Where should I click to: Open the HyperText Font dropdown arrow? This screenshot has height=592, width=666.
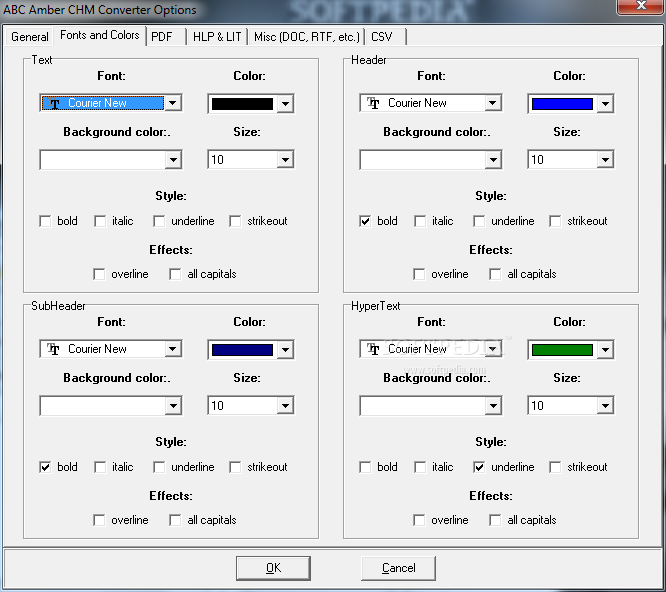click(x=493, y=349)
